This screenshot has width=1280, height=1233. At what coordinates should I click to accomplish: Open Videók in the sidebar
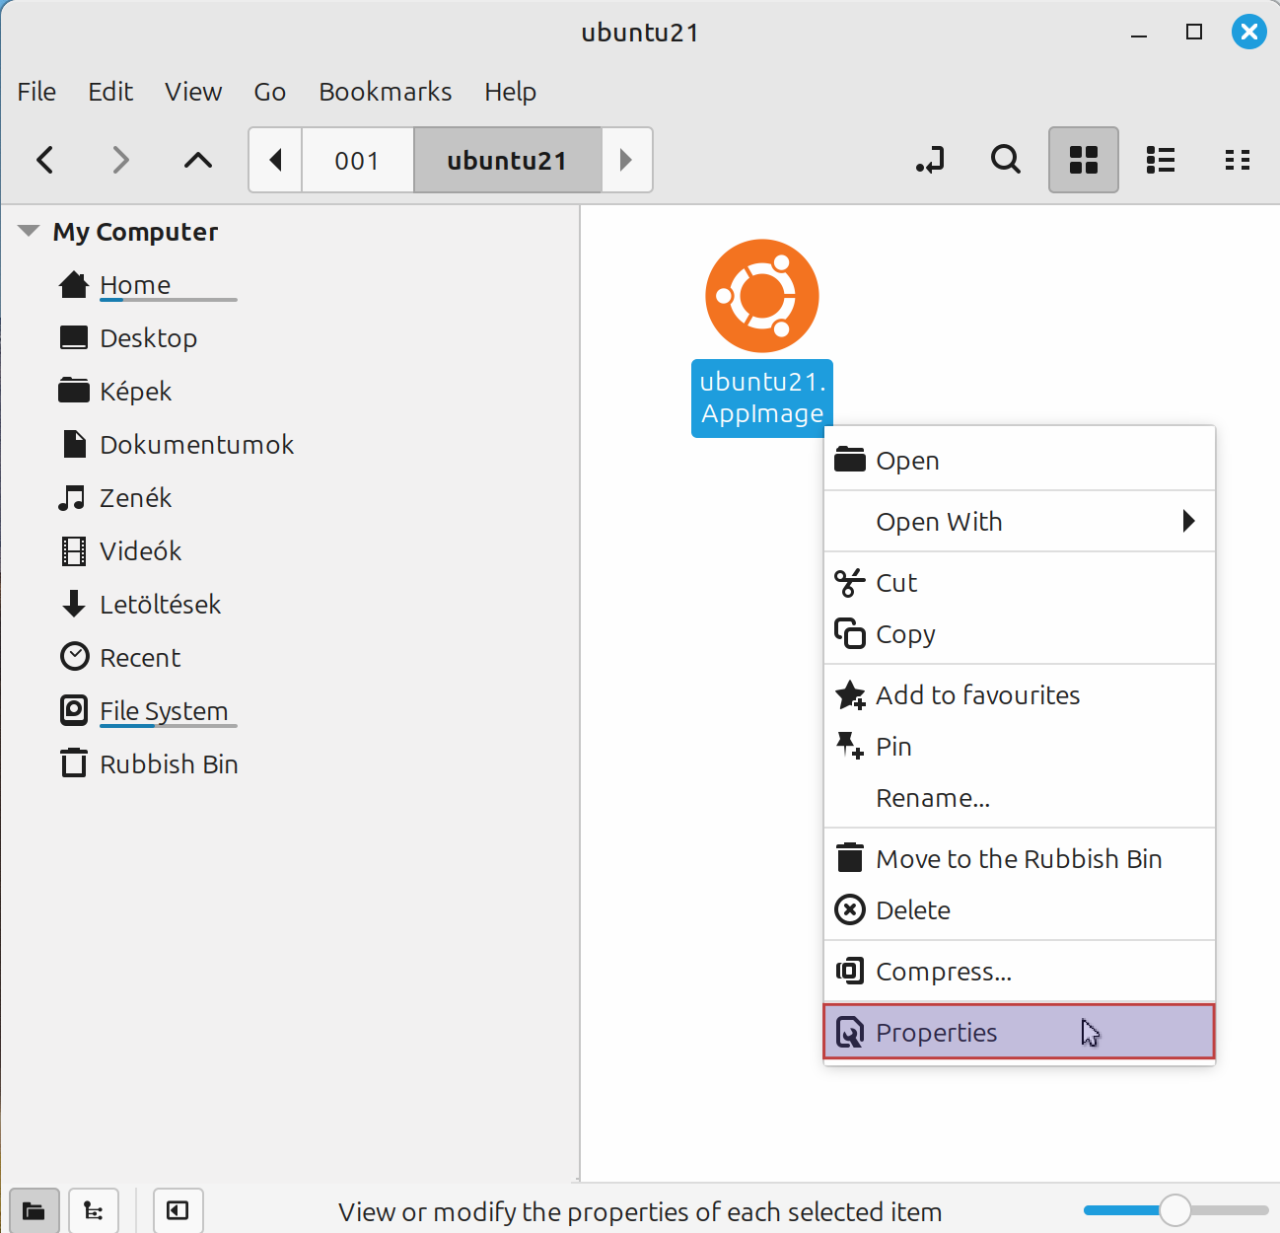[141, 551]
